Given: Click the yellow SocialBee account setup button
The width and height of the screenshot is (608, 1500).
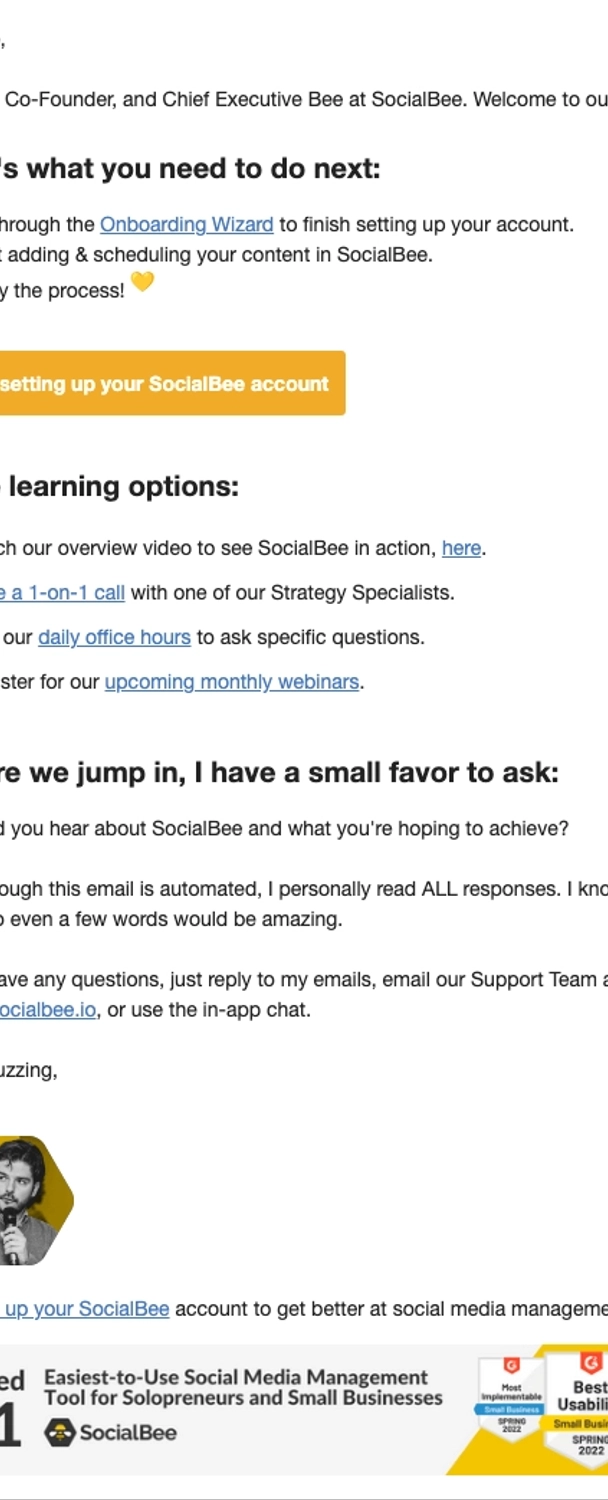Looking at the screenshot, I should coord(170,383).
